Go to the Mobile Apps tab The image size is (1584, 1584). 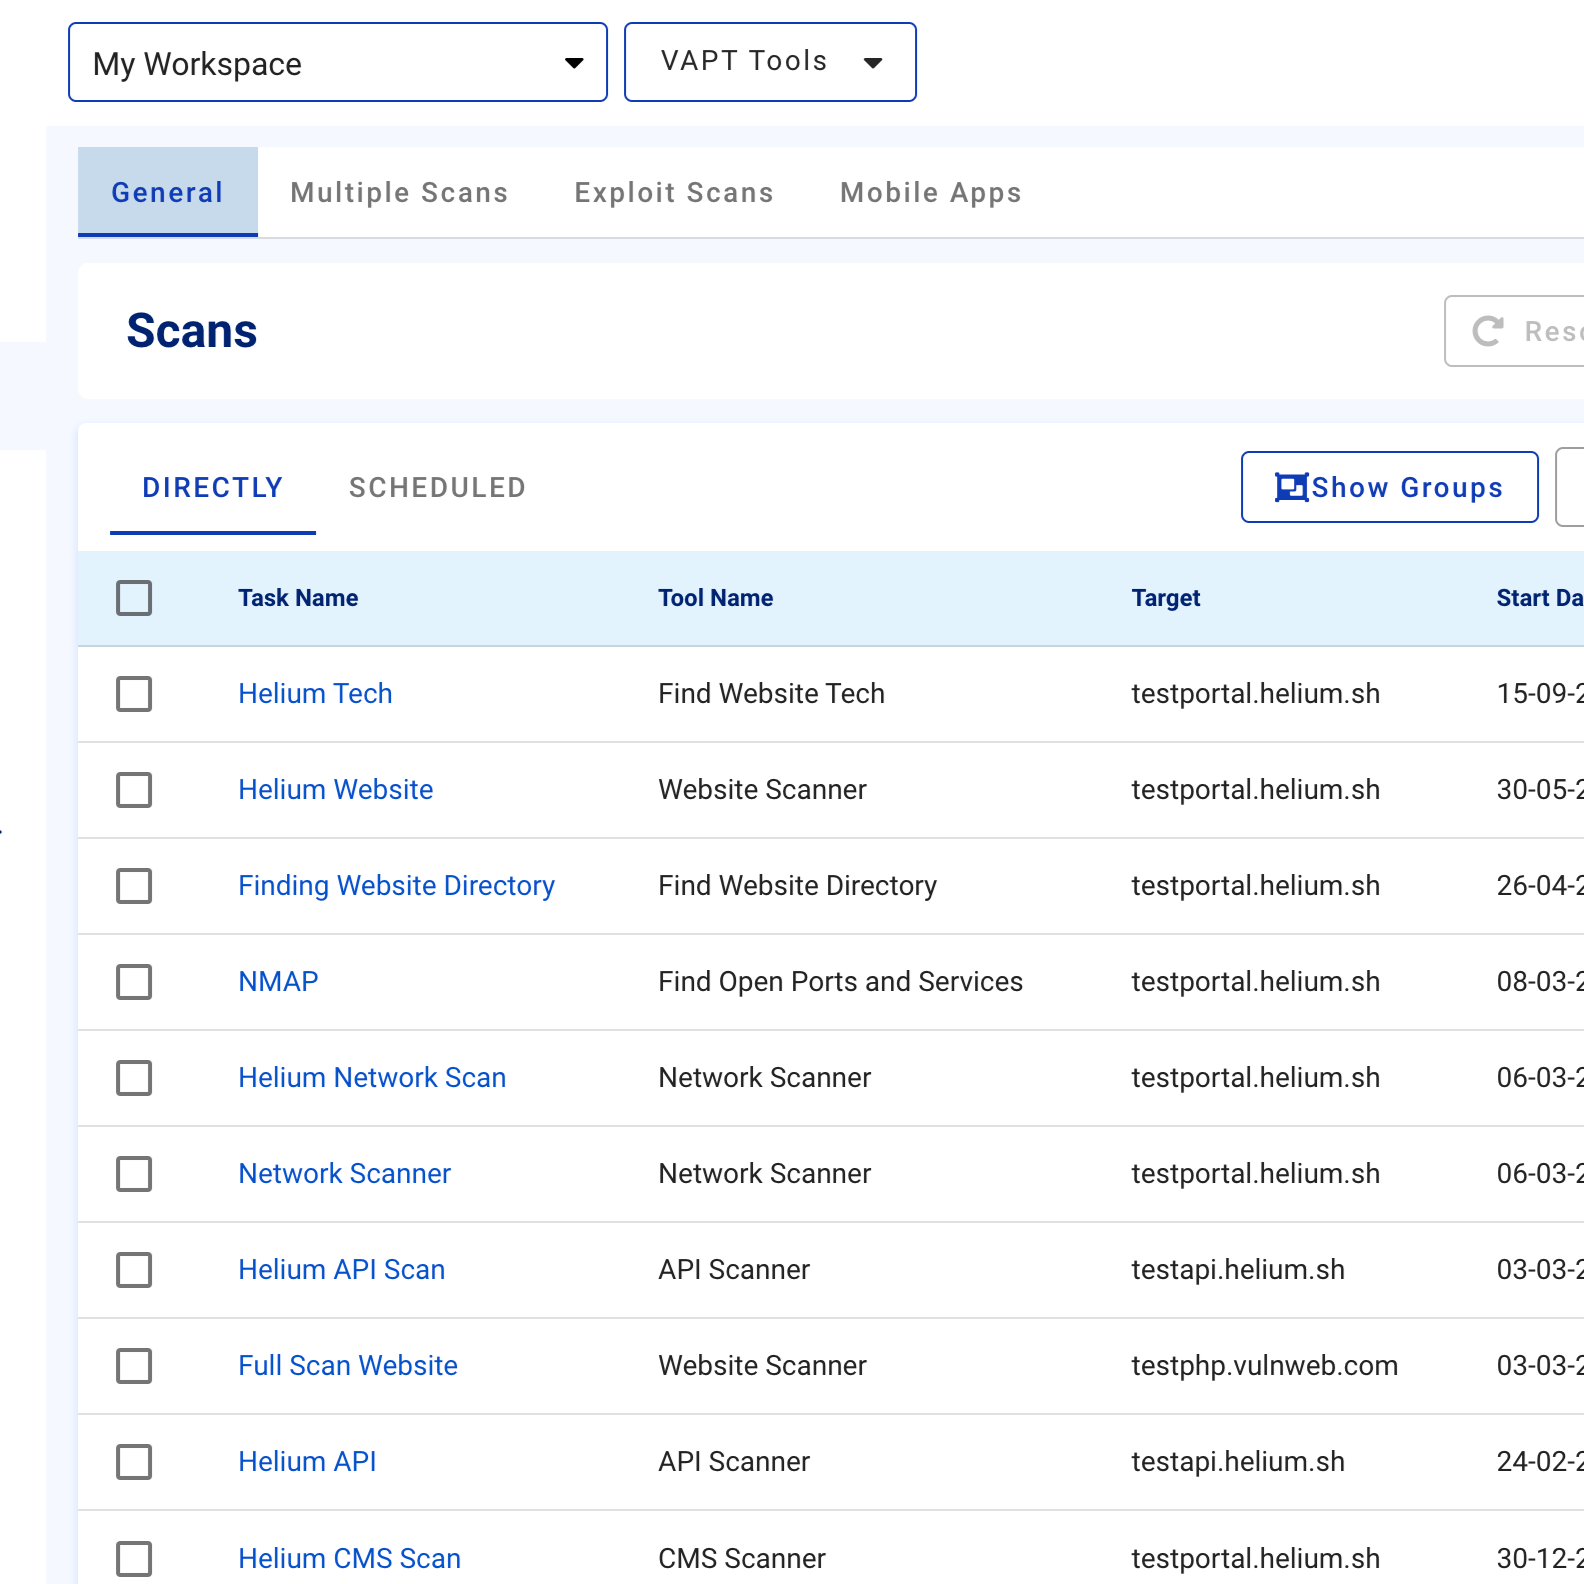(930, 192)
